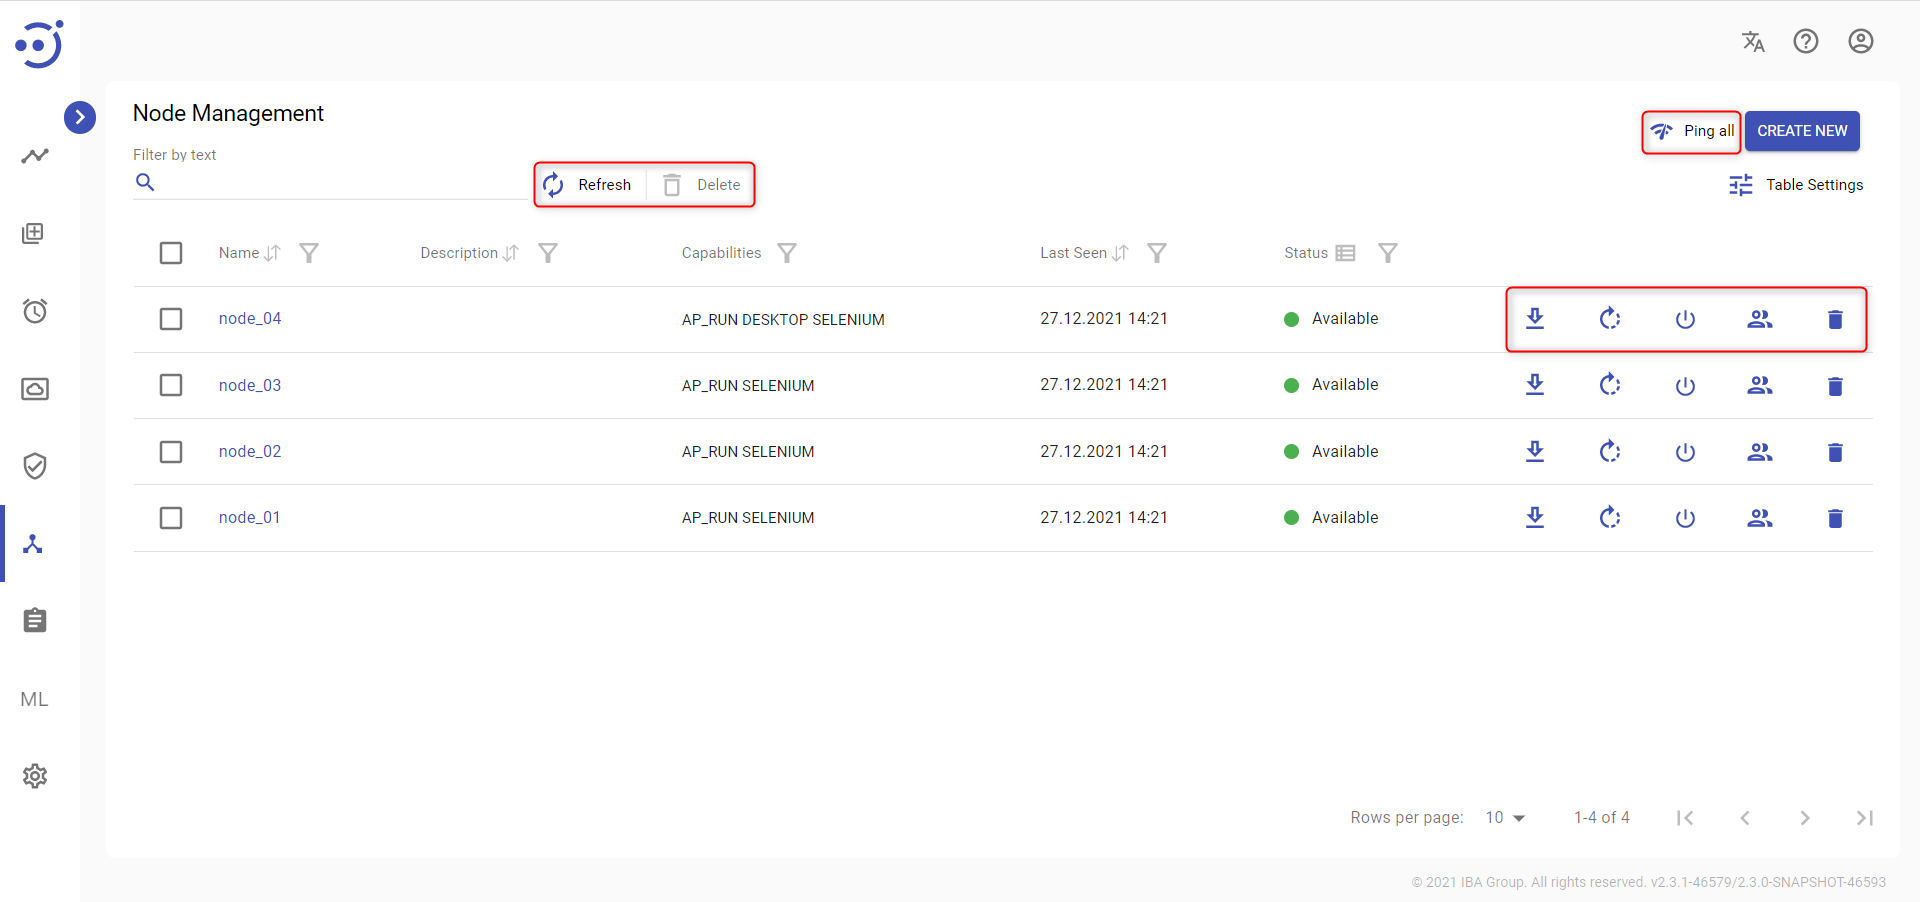This screenshot has width=1920, height=902.
Task: Delete node_04 with its trash icon
Action: pos(1835,320)
